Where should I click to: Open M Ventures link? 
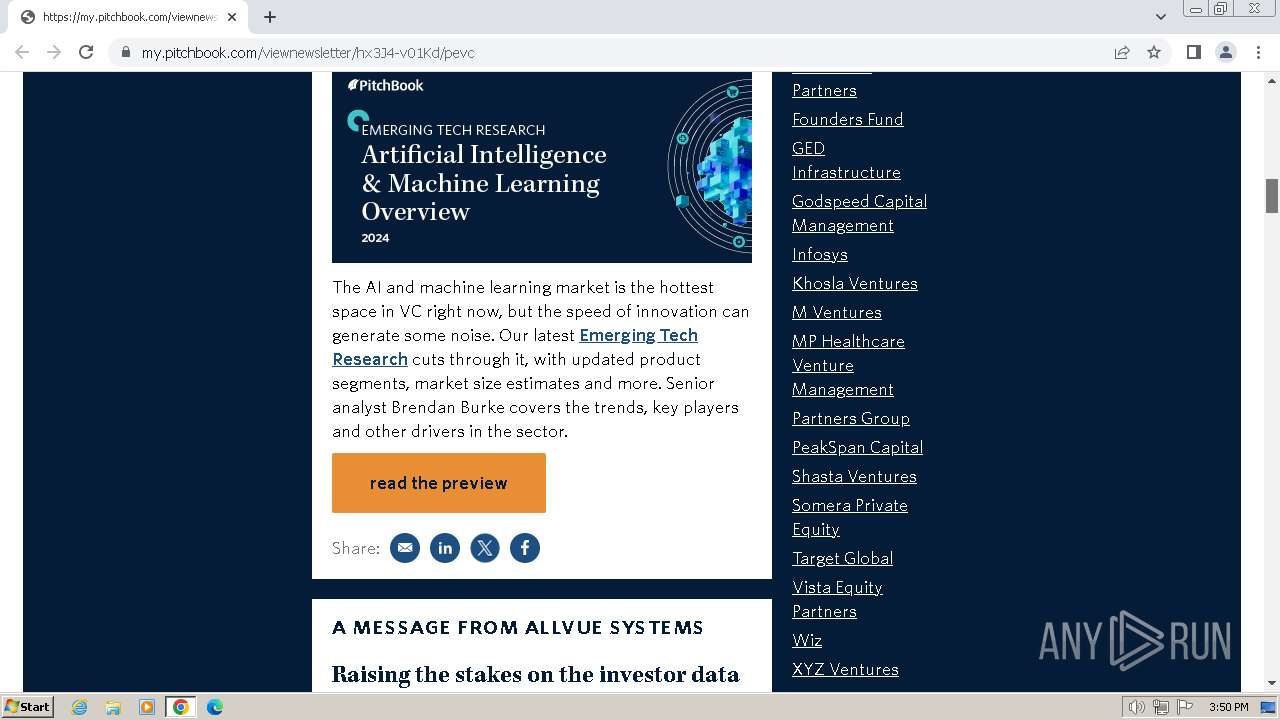point(837,312)
